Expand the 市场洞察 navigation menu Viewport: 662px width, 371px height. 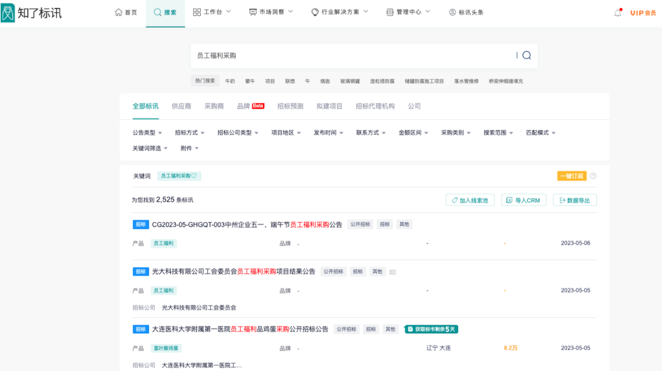271,12
